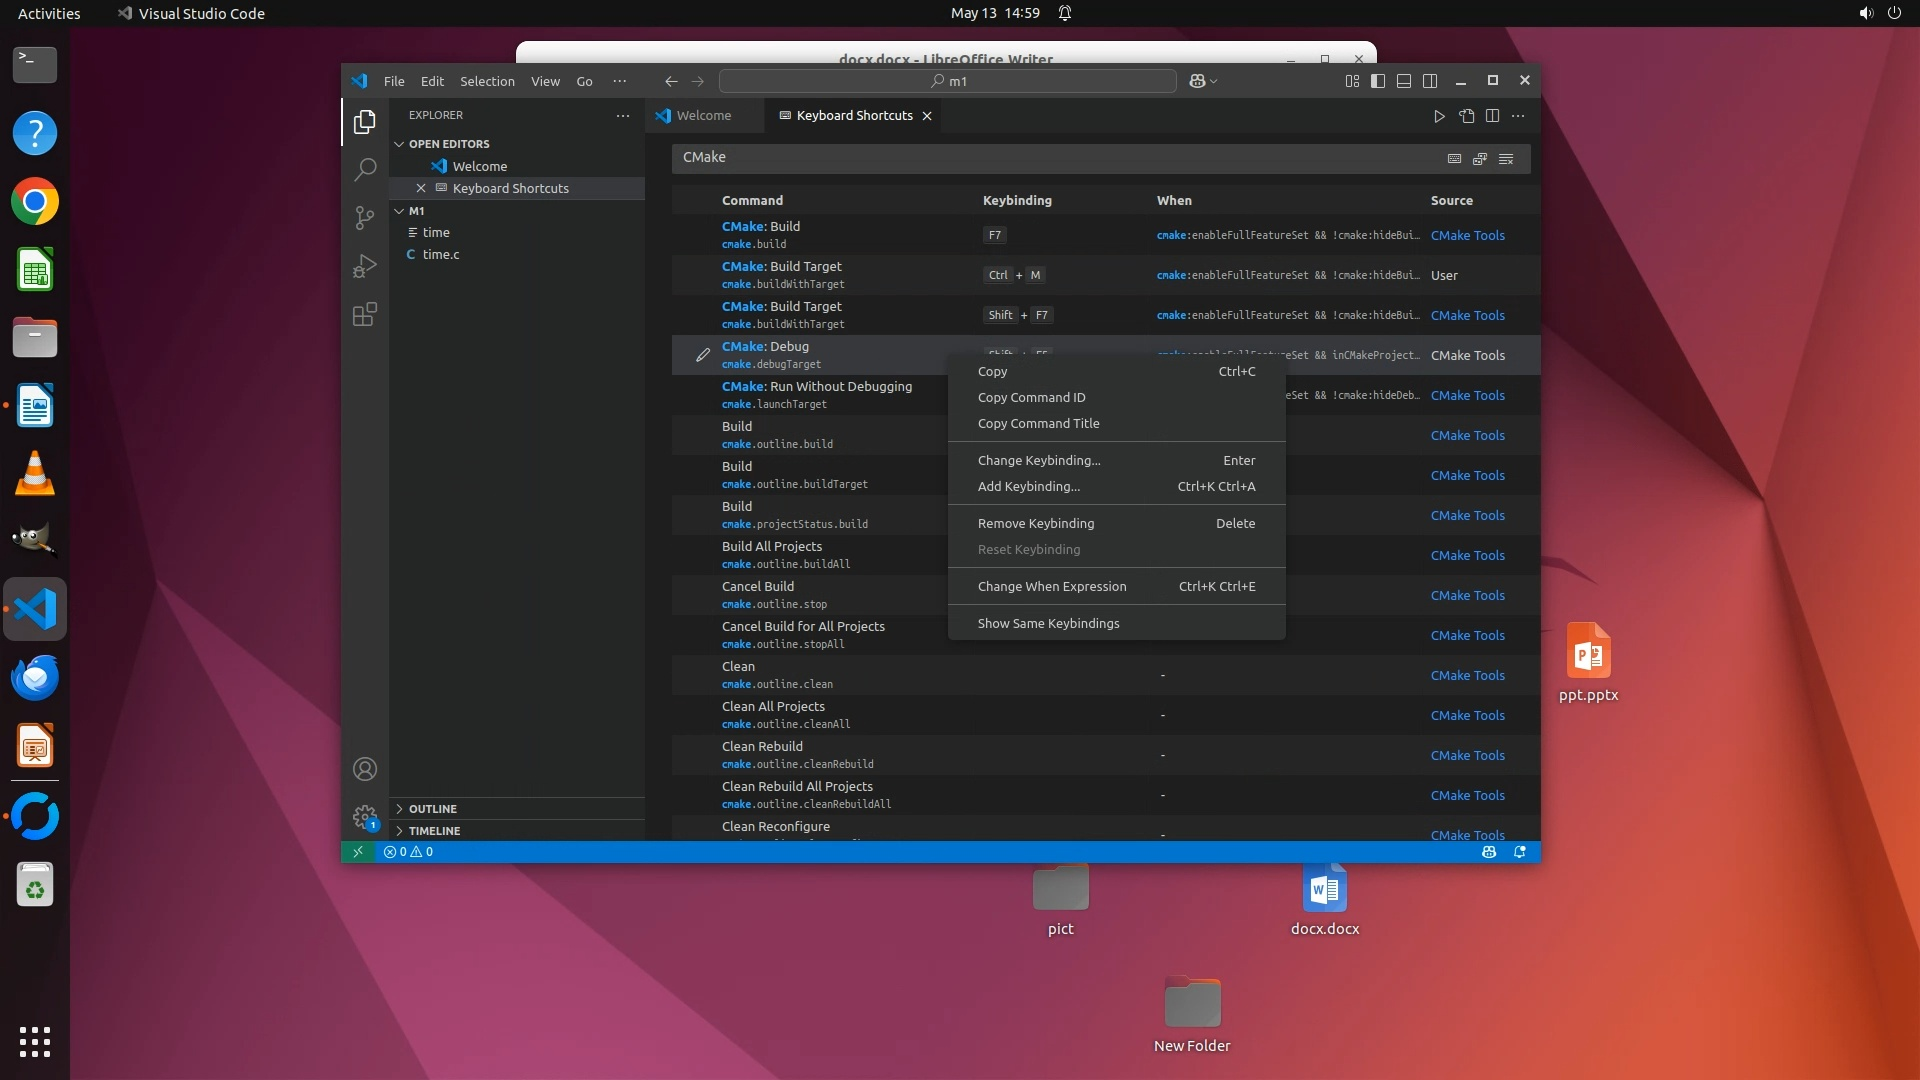Image resolution: width=1920 pixels, height=1080 pixels.
Task: Click the CMake keybindings search field
Action: click(1050, 158)
